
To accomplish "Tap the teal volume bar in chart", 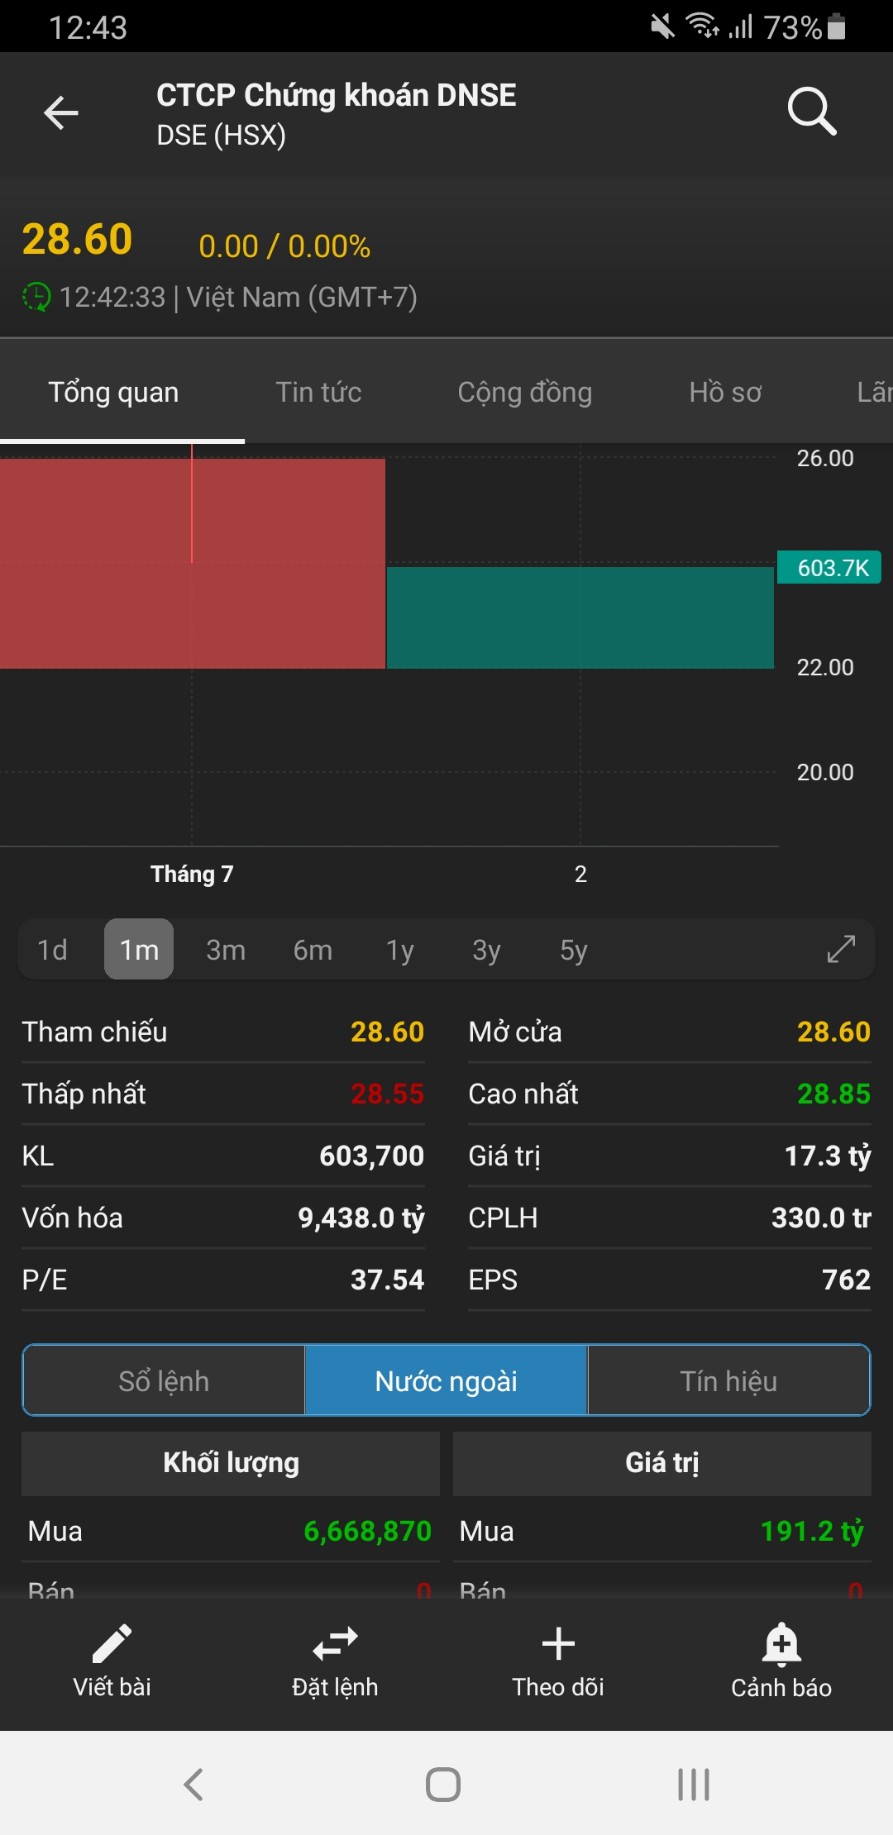I will click(x=580, y=618).
